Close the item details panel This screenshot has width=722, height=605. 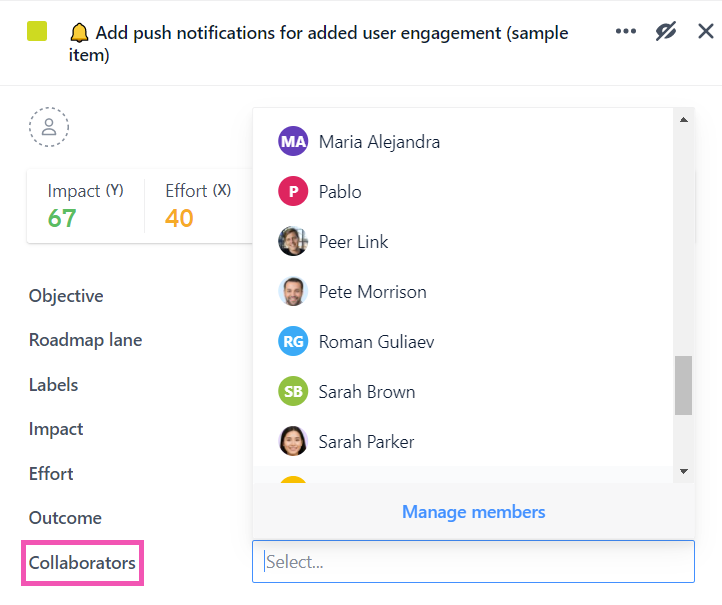pos(705,31)
